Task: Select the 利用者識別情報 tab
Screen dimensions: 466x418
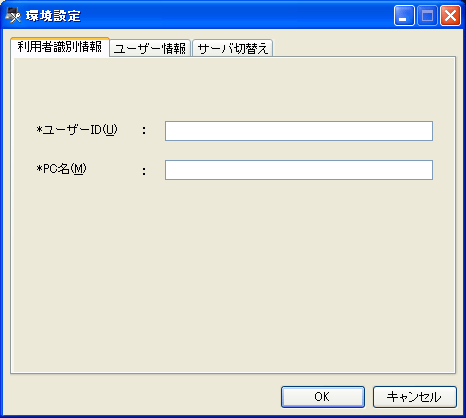Action: (60, 47)
